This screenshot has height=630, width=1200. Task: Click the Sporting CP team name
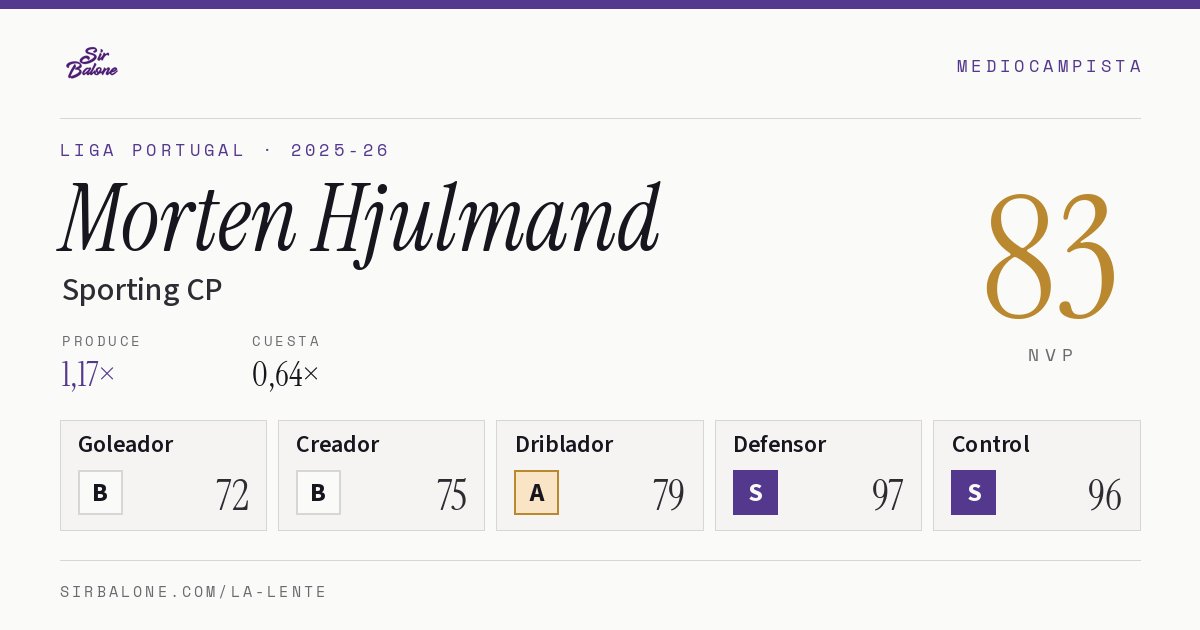[142, 290]
